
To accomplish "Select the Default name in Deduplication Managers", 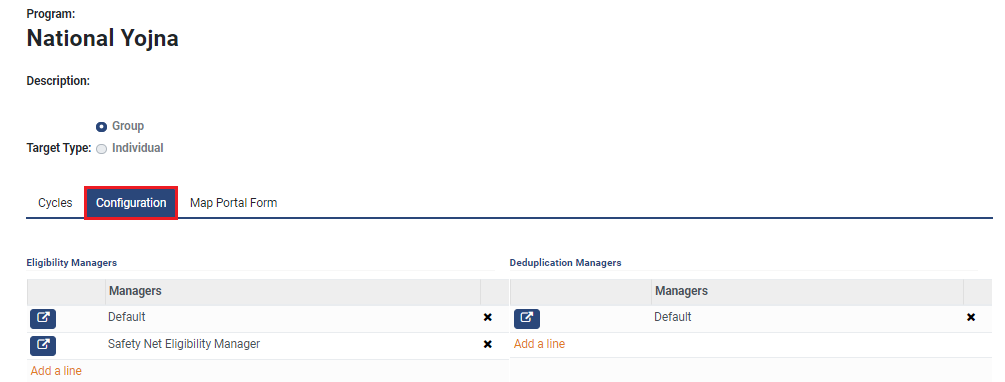I will coord(672,317).
